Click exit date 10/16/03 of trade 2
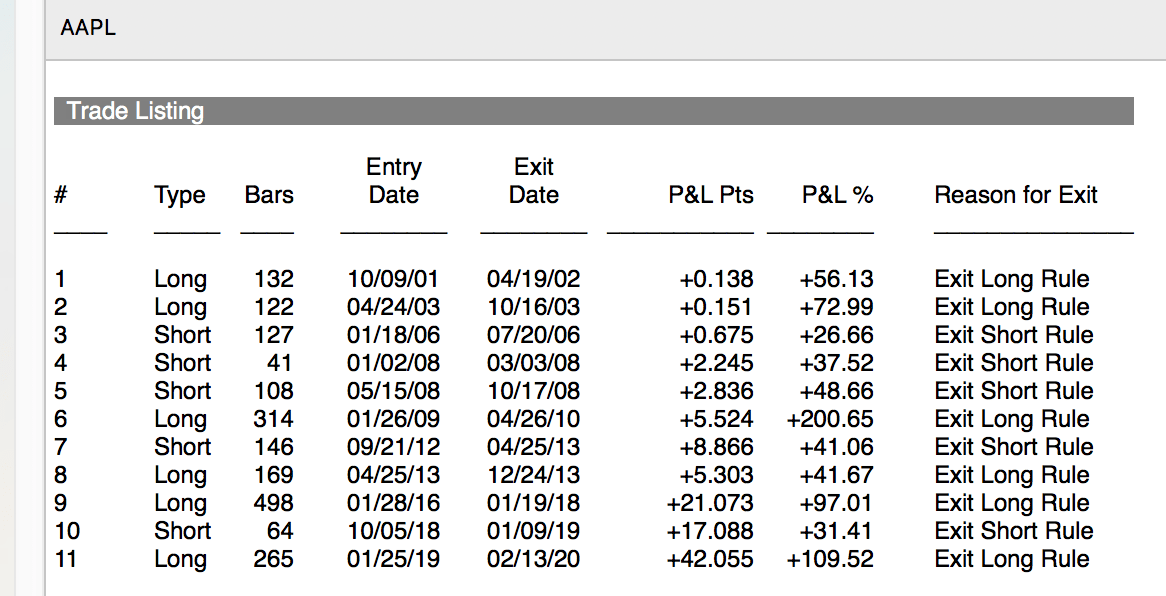Viewport: 1166px width, 596px height. (x=533, y=307)
